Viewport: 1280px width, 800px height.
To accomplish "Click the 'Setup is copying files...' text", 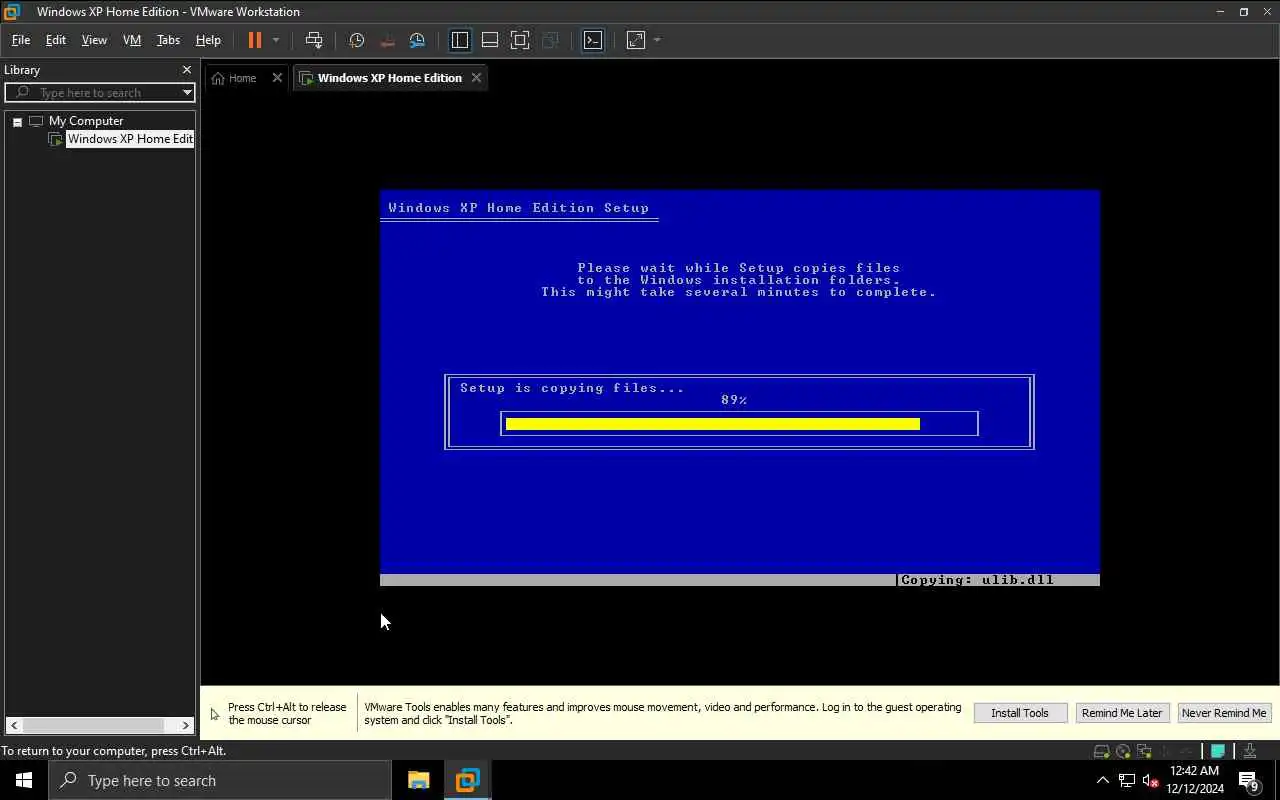I will pos(572,388).
